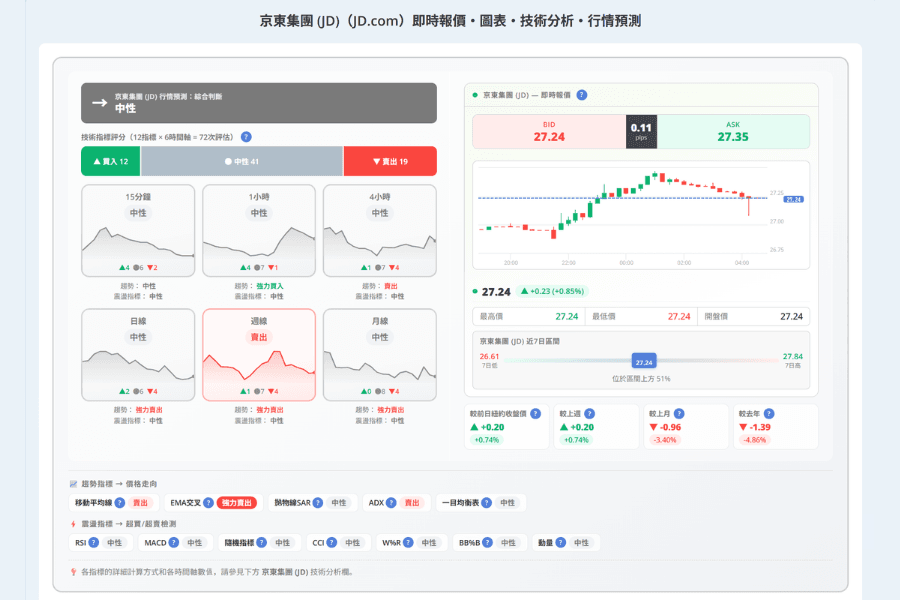Click the -4.86% badge under 較去年
This screenshot has width=900, height=600.
(x=754, y=440)
